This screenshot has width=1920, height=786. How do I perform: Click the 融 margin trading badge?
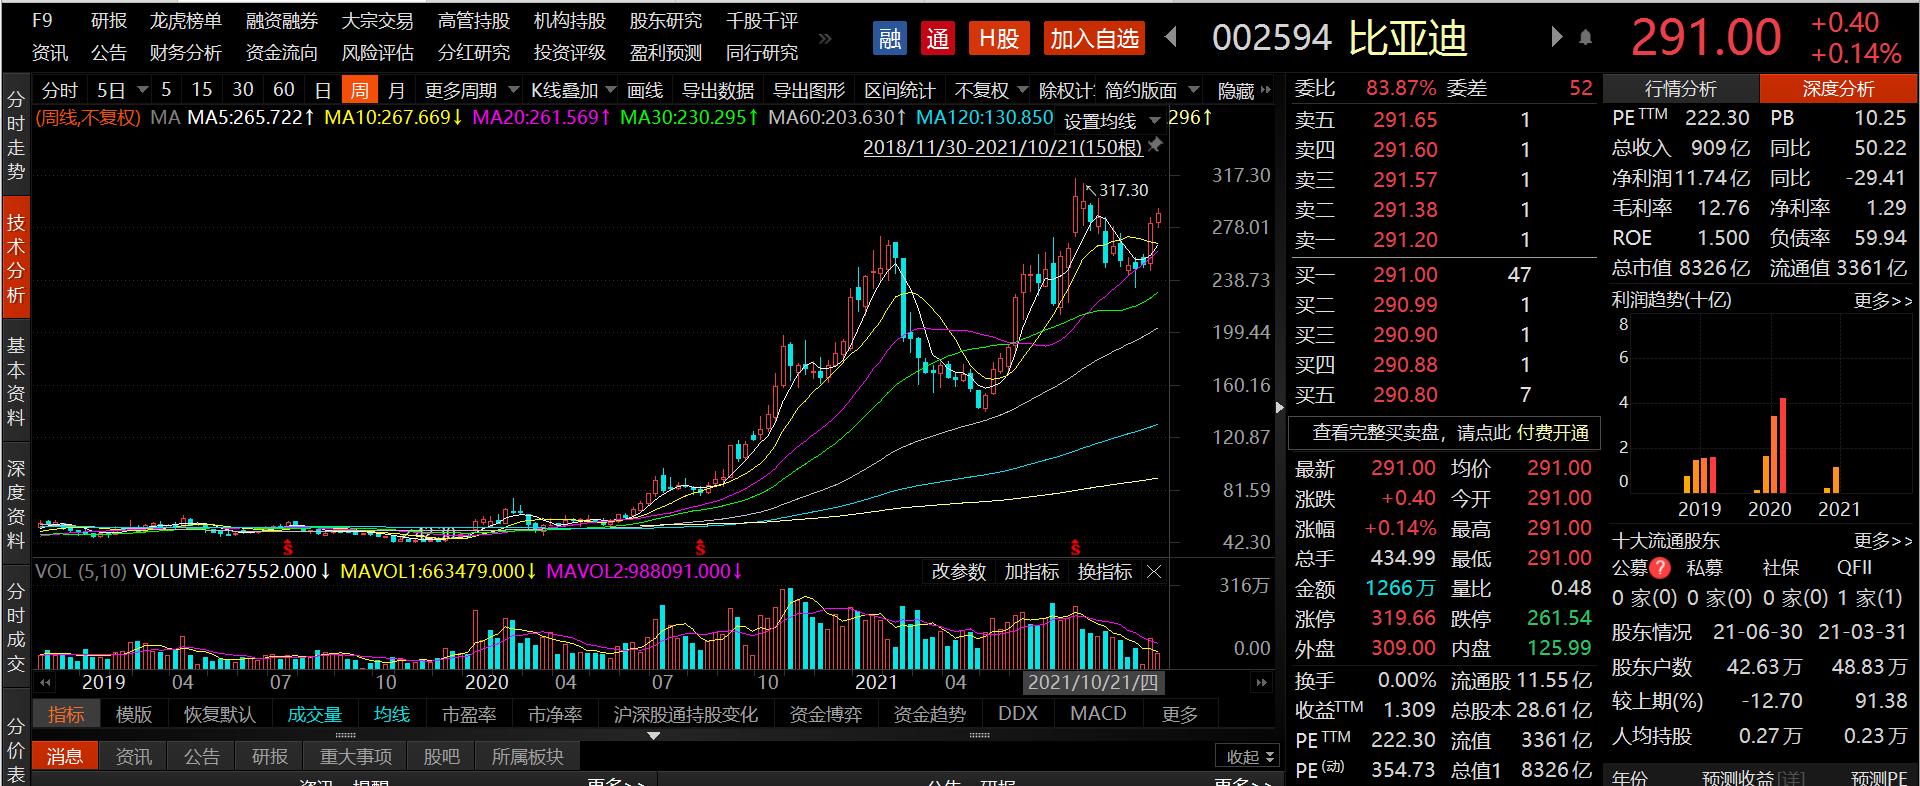(x=889, y=39)
